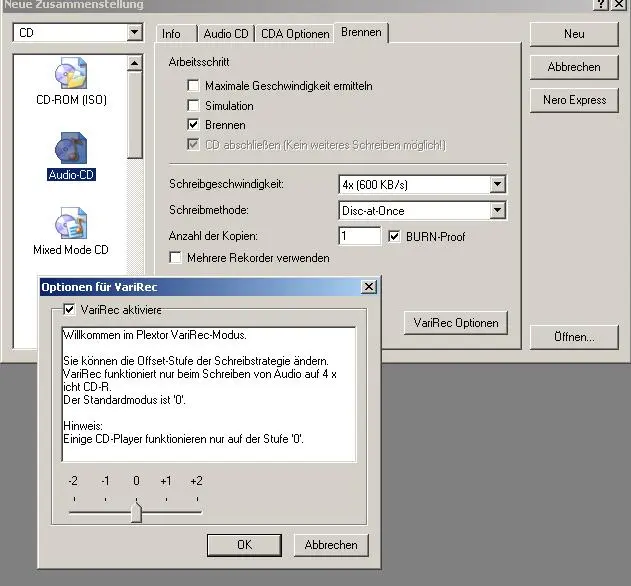Click the VariRec offset slider handle
Viewport: 631px width, 586px height.
pos(136,513)
